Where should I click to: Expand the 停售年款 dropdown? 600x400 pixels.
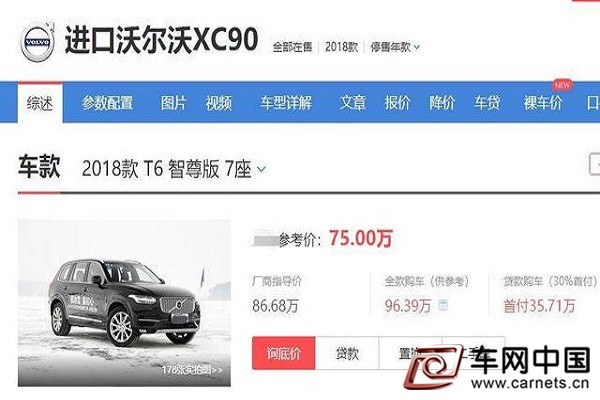(395, 47)
